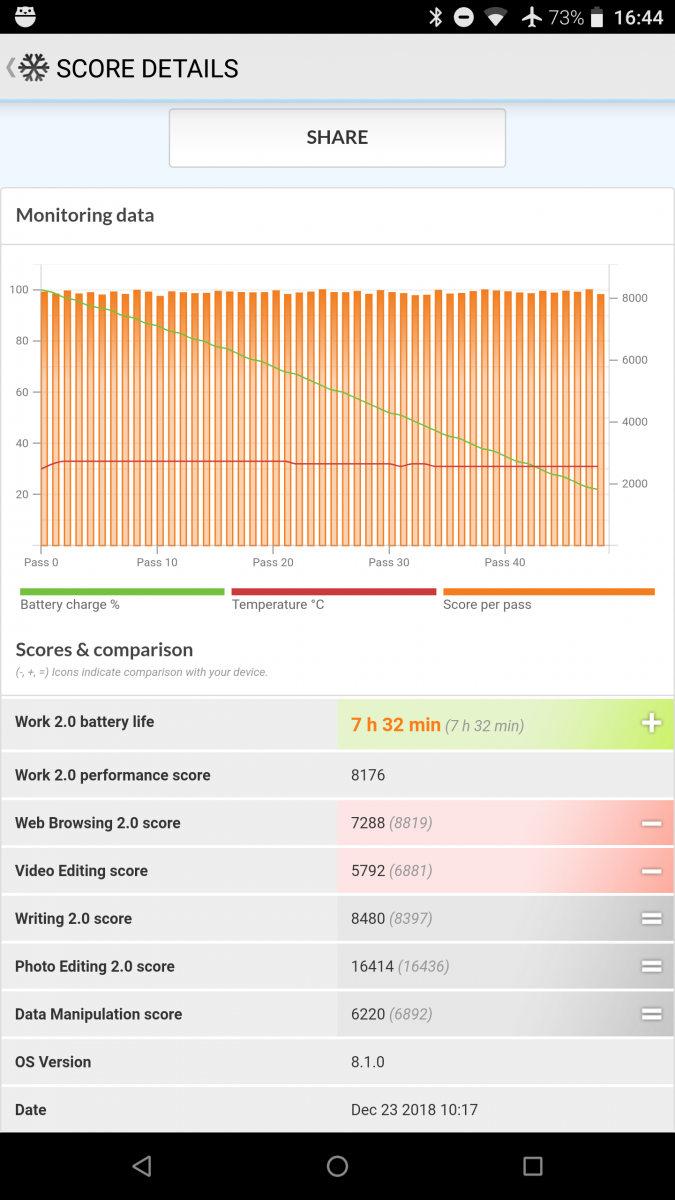The image size is (675, 1200).
Task: Tap the Android back navigation button
Action: [x=142, y=1166]
